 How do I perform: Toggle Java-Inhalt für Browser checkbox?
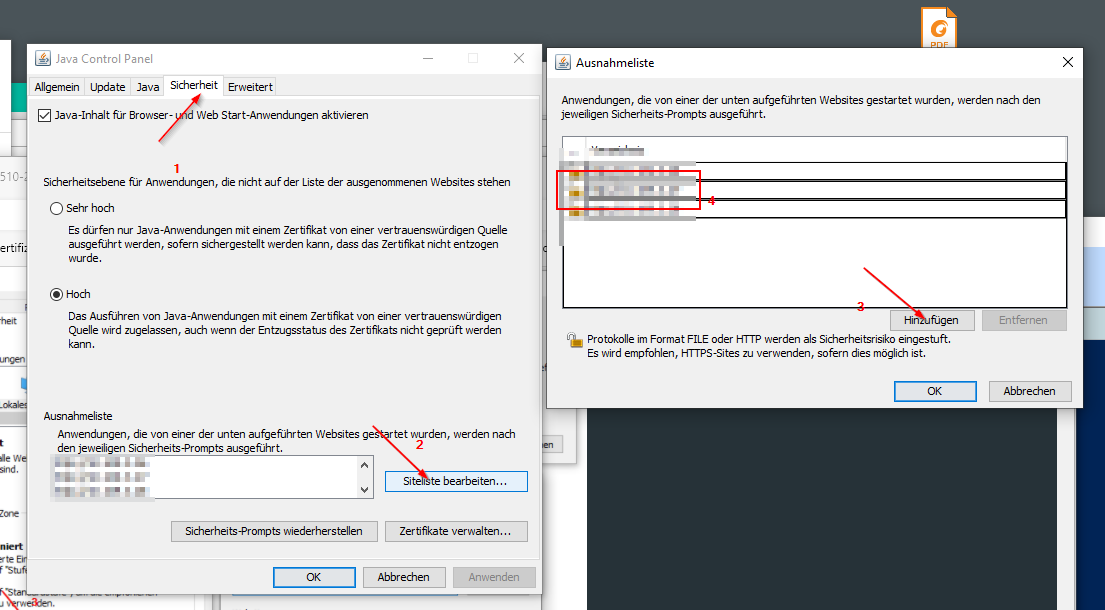click(x=44, y=115)
